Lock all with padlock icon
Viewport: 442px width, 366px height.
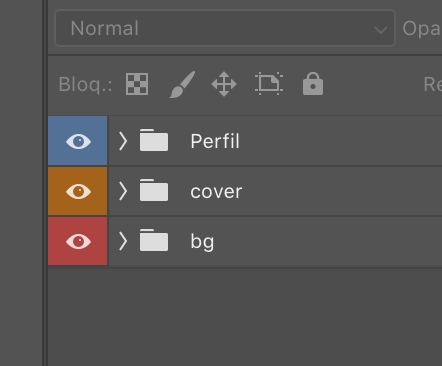(313, 84)
